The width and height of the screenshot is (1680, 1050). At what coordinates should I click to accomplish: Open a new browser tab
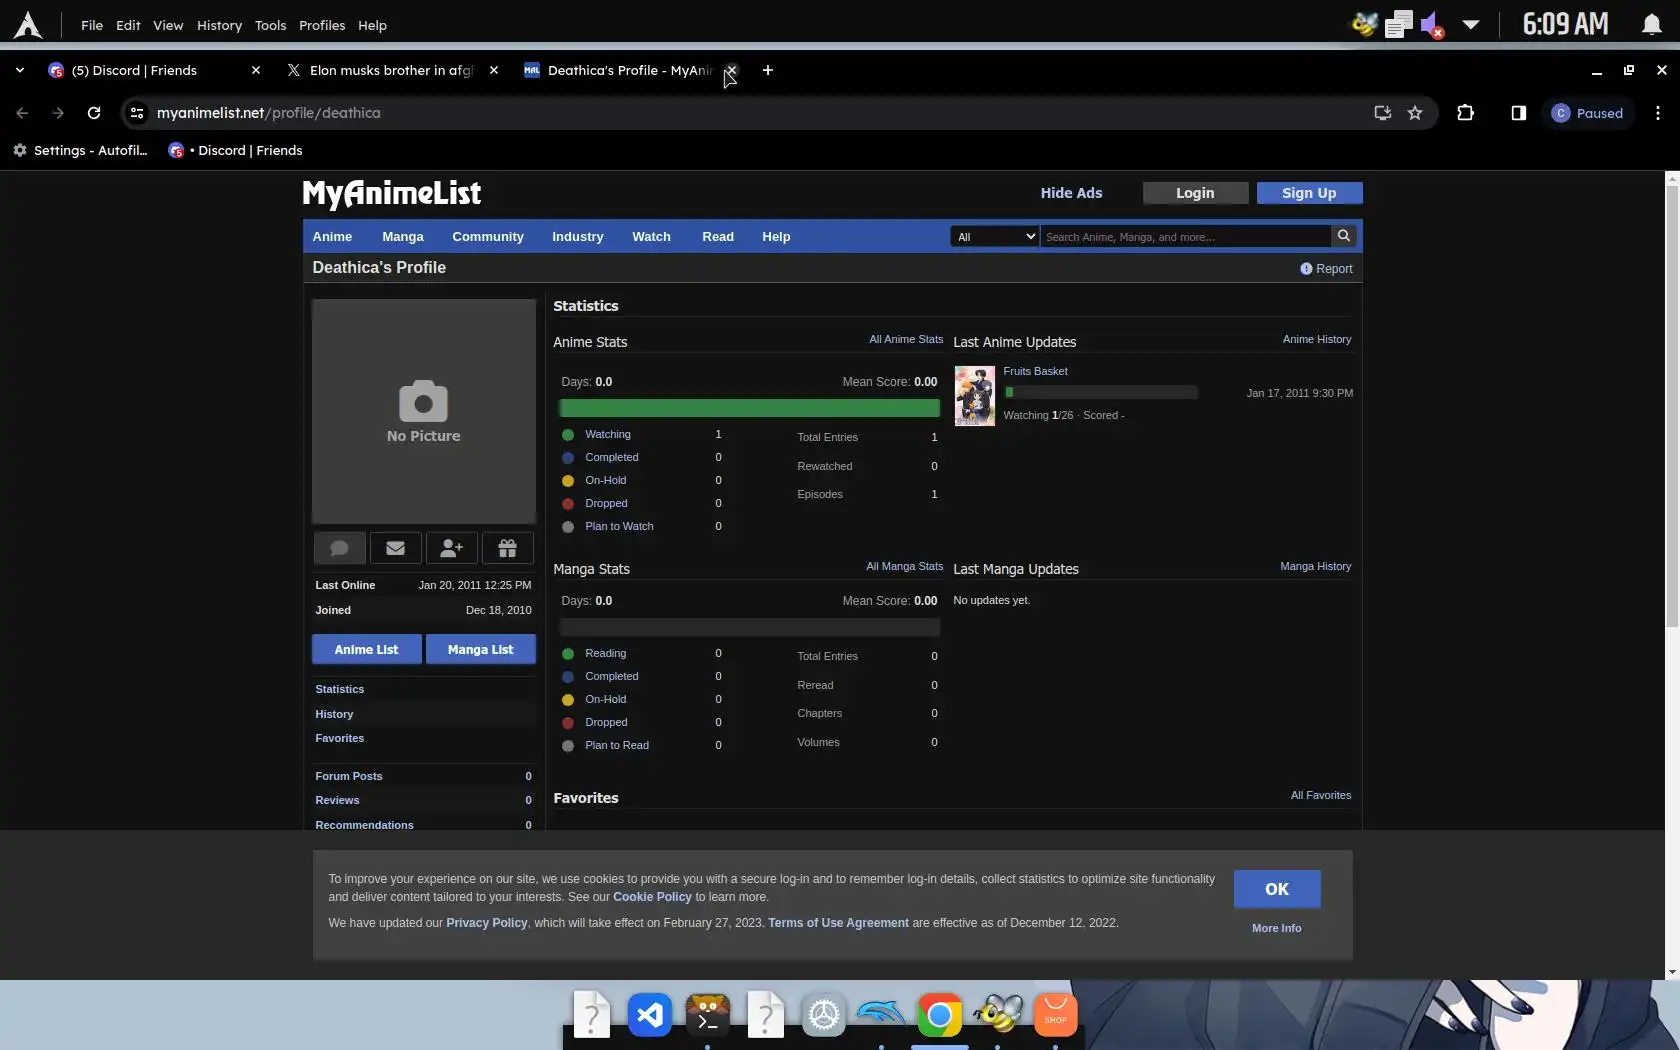[768, 70]
